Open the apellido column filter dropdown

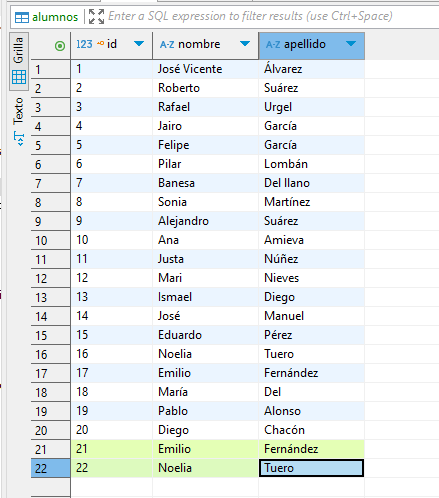coord(351,43)
